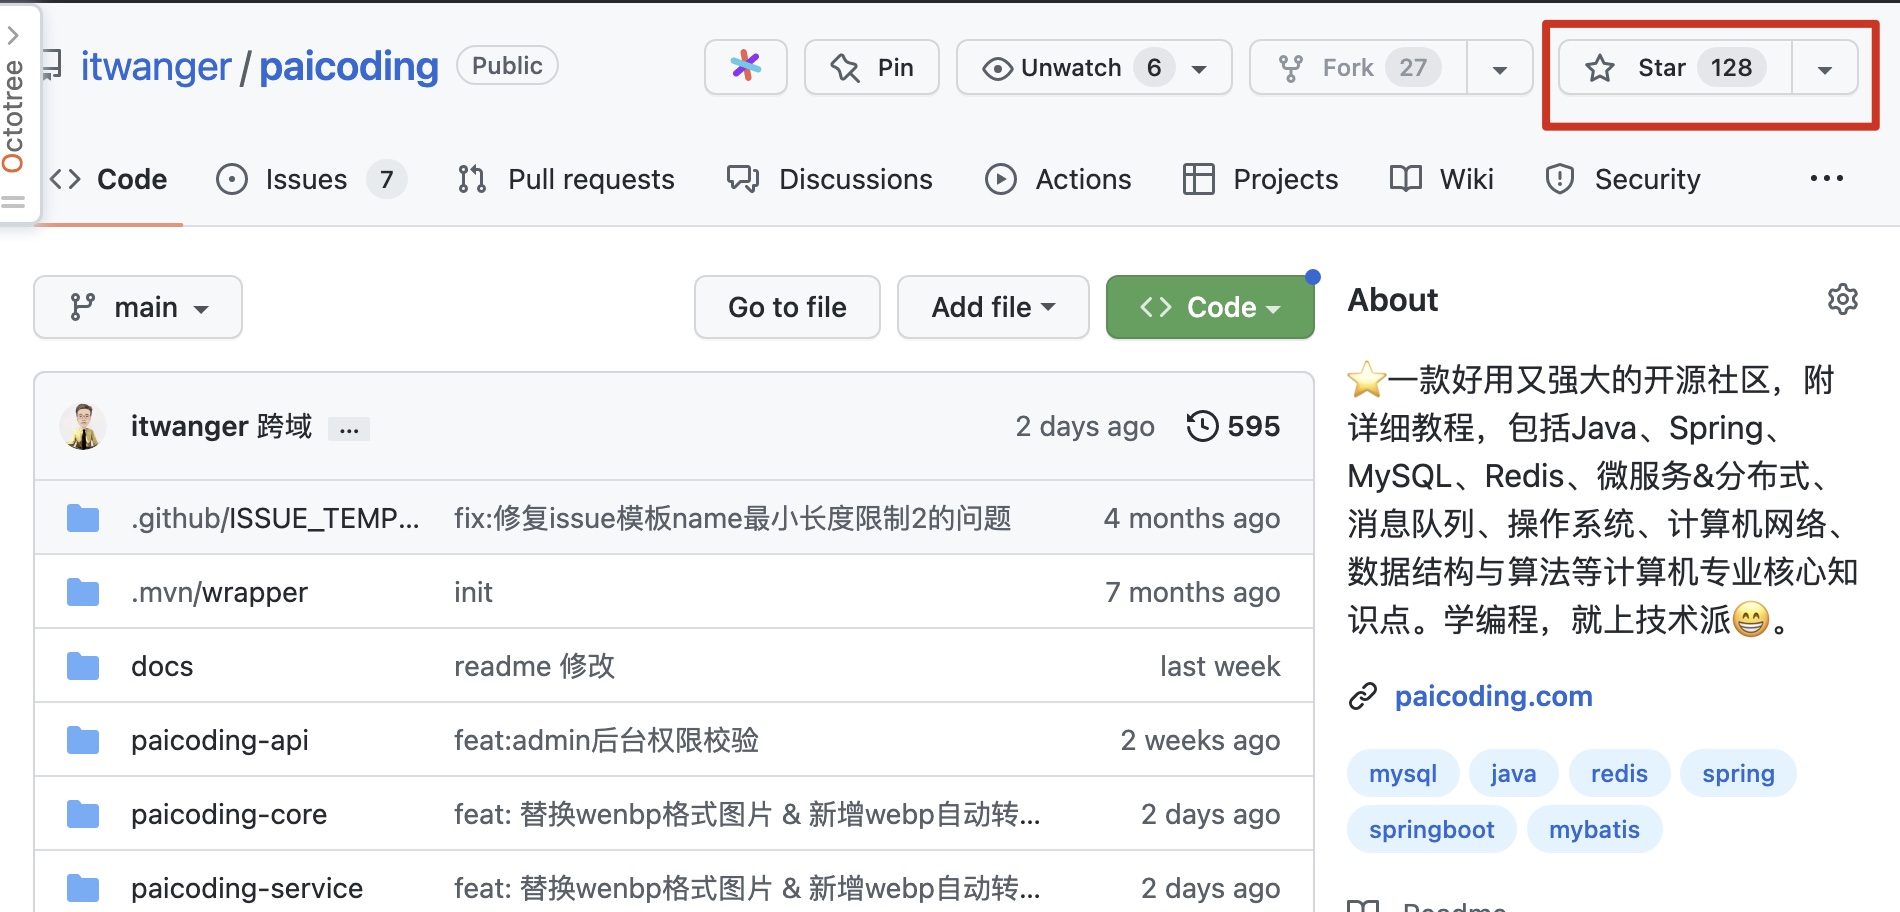The height and width of the screenshot is (912, 1900).
Task: Click the 'last week' timestamp for docs
Action: point(1220,666)
